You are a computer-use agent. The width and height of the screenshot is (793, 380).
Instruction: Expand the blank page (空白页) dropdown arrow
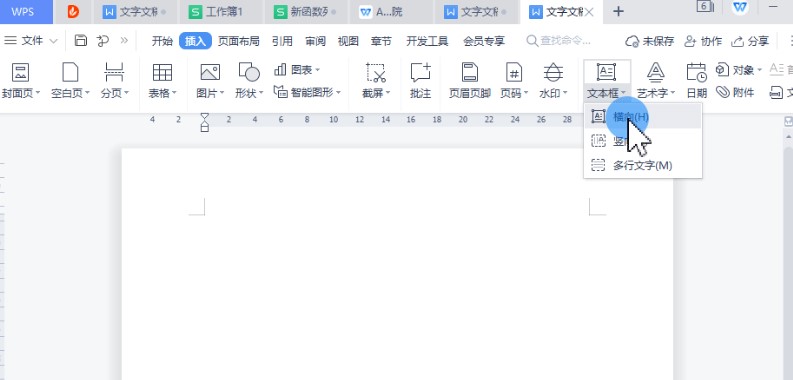87,93
